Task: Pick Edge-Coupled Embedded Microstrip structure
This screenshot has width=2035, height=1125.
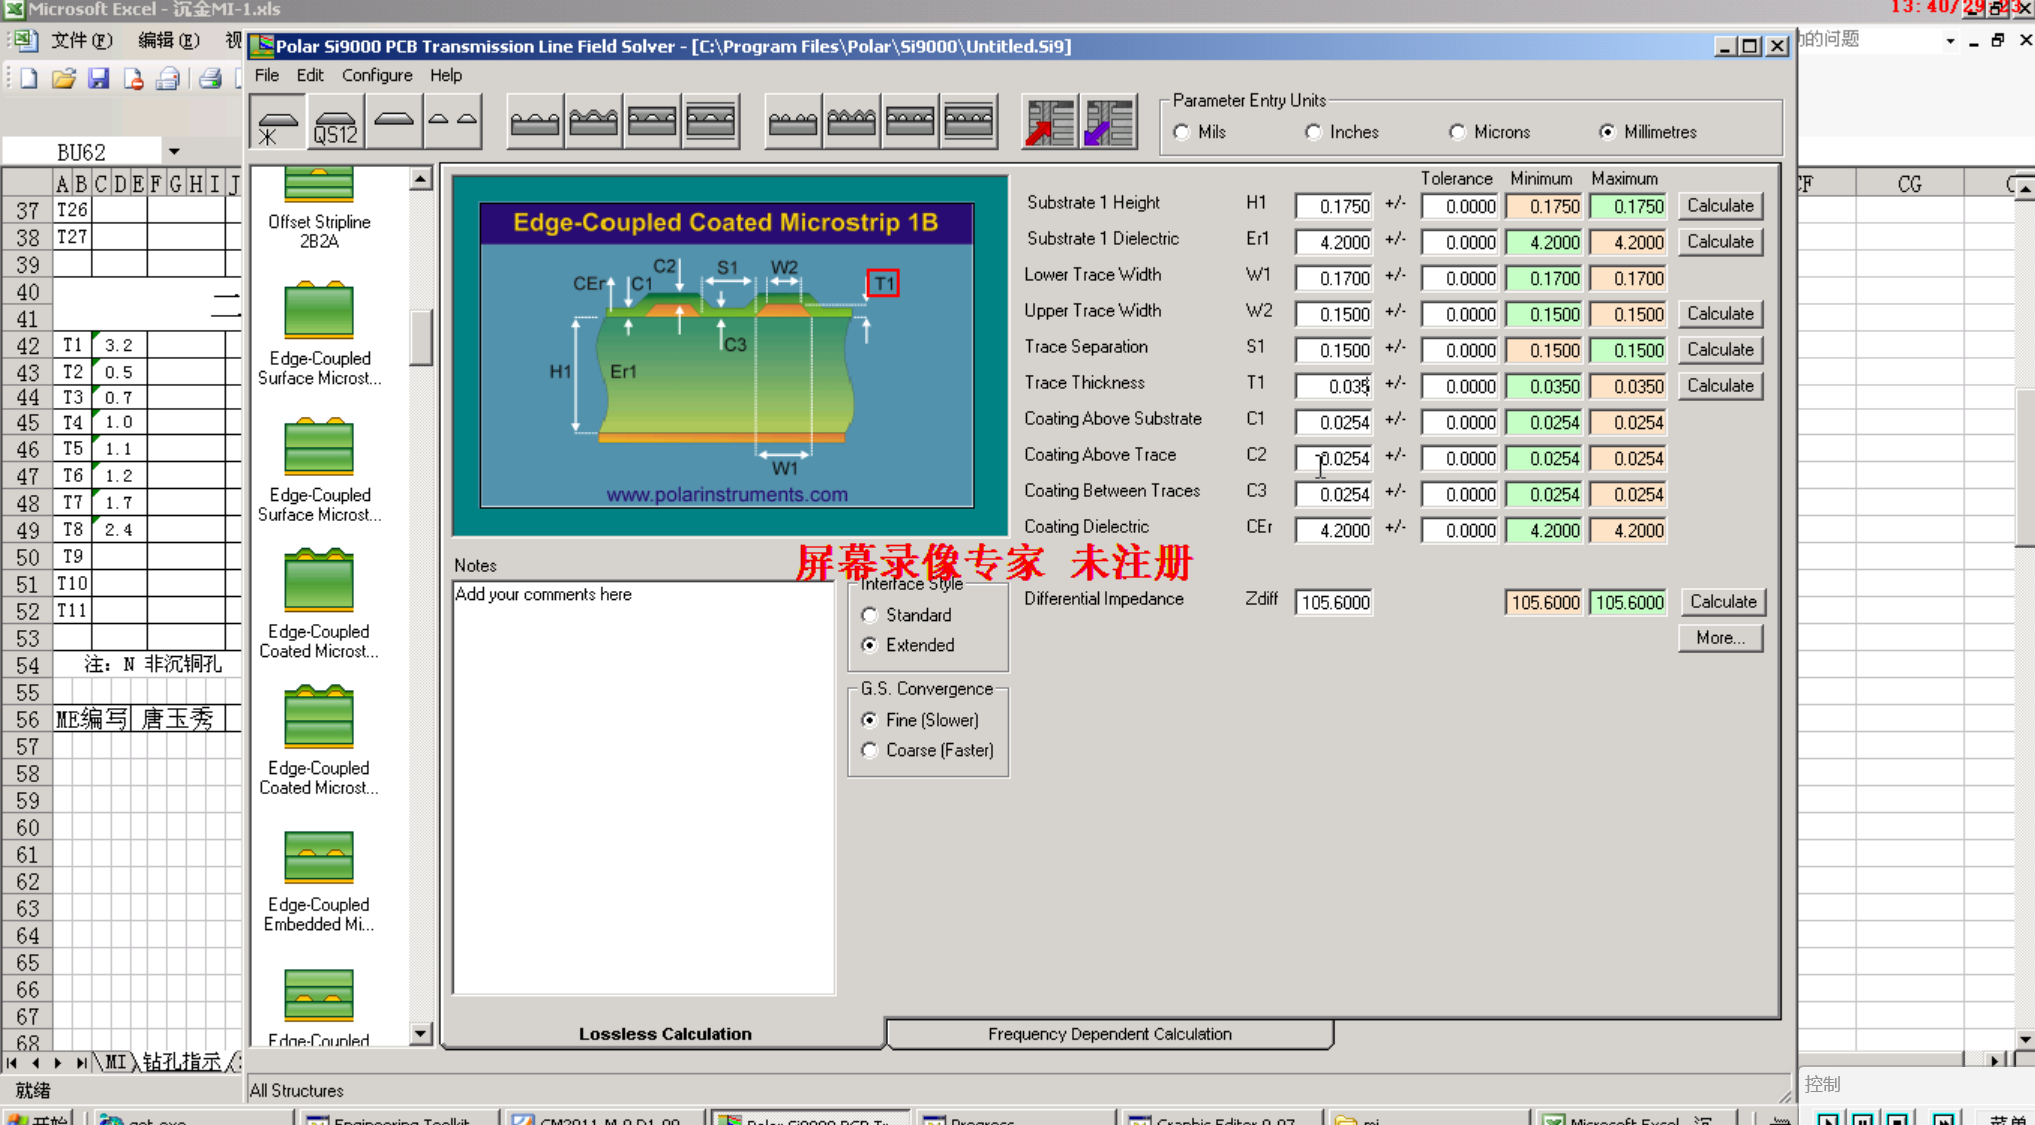Action: tap(319, 880)
